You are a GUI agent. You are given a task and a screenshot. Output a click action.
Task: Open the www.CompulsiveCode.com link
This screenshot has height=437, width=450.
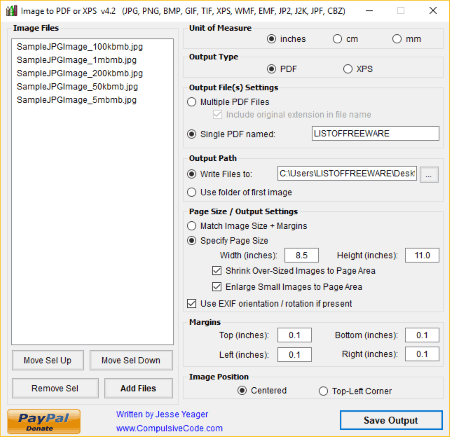tap(169, 428)
